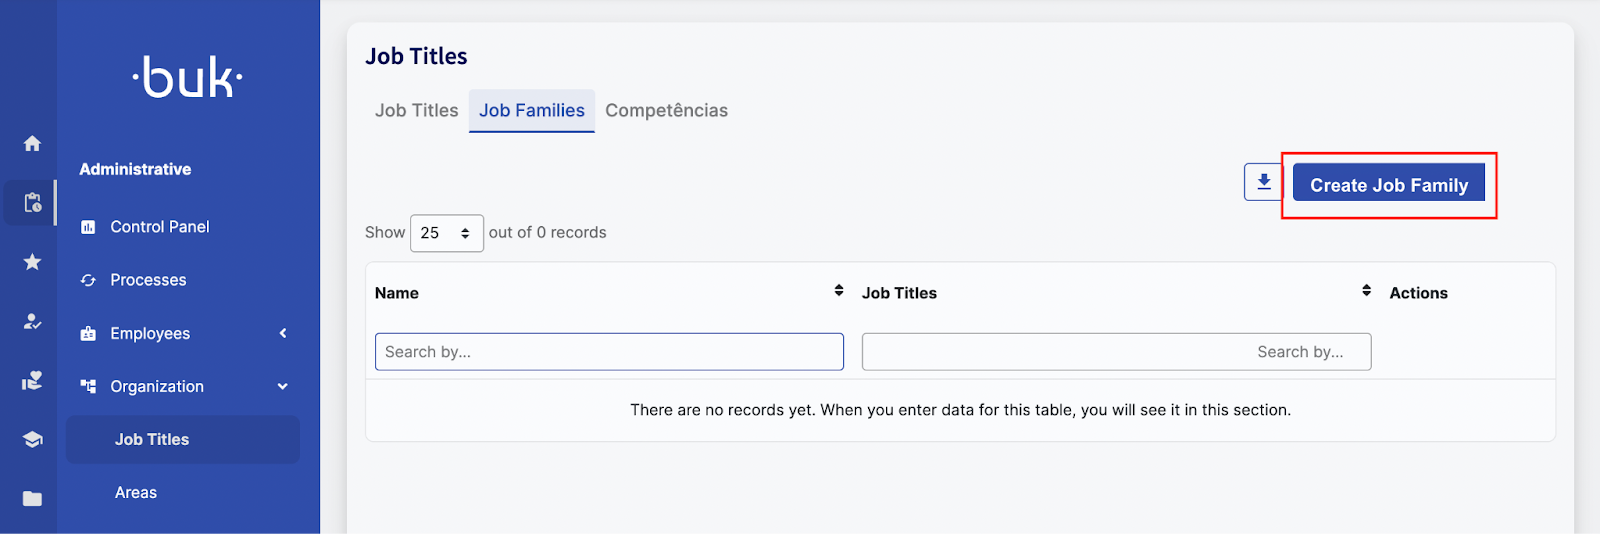This screenshot has height=534, width=1600.
Task: Select the user-check icon in left rail
Action: click(32, 321)
